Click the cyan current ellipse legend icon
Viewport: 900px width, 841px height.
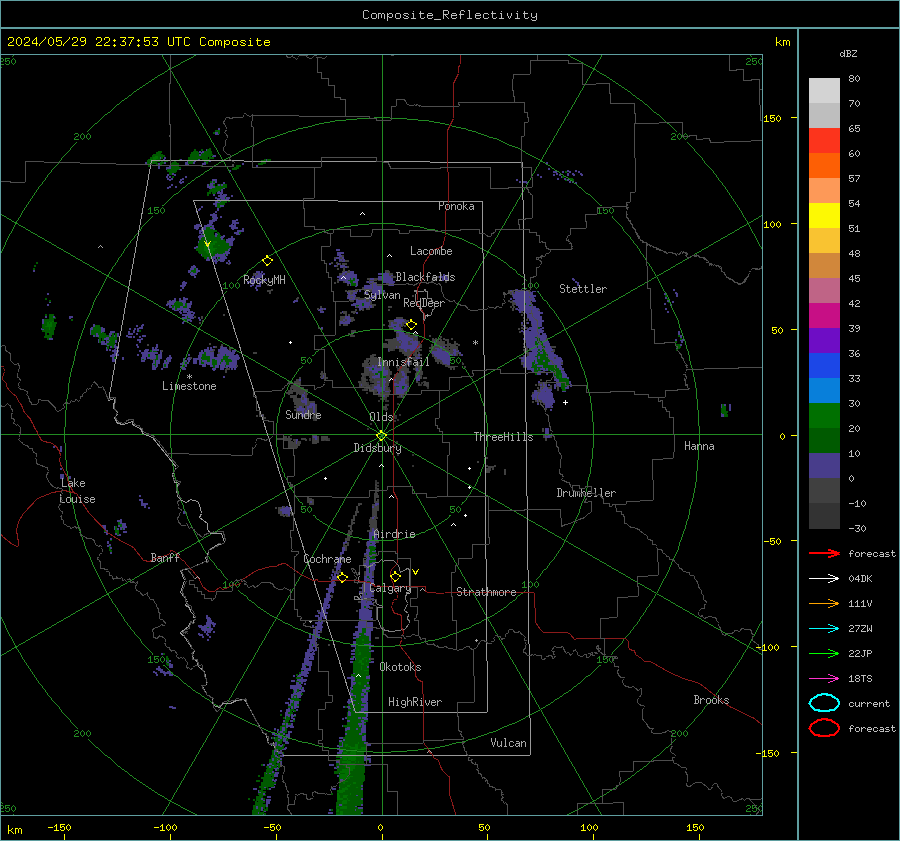pyautogui.click(x=824, y=703)
